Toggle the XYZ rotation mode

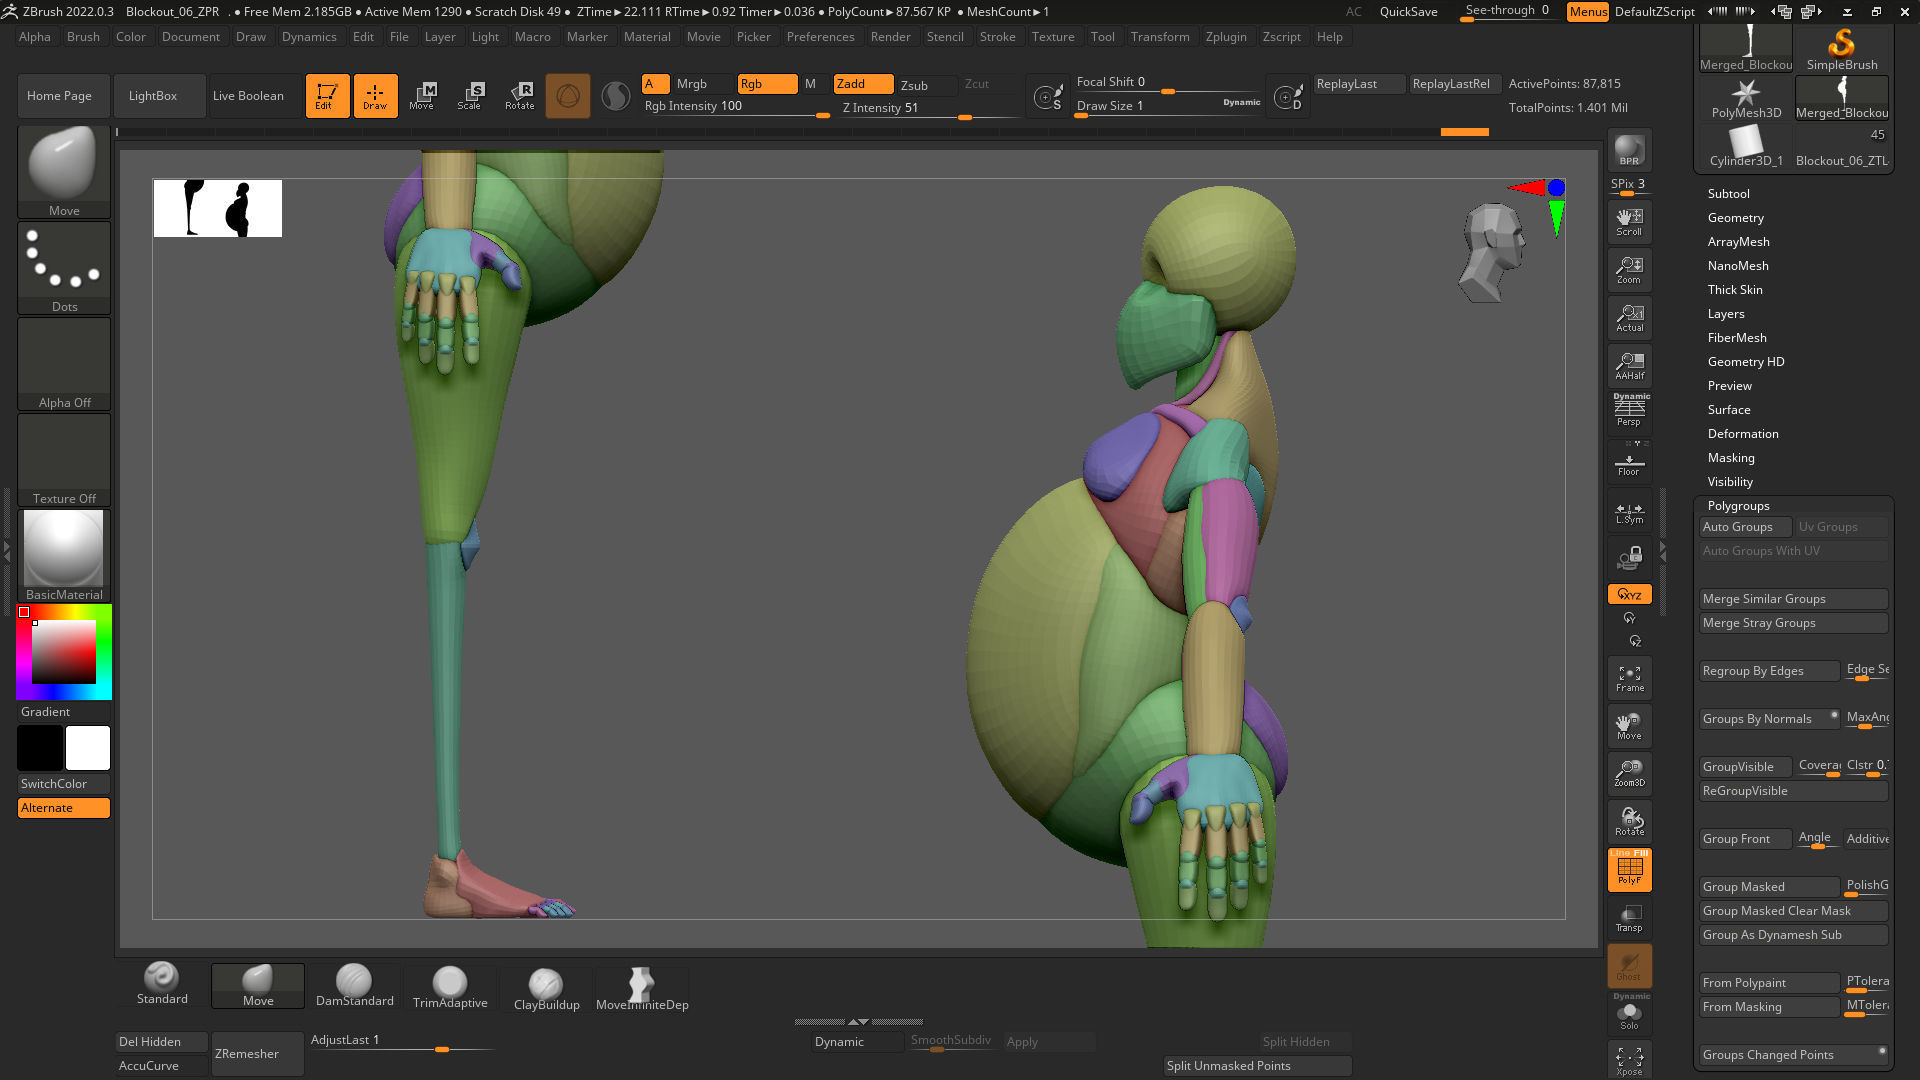point(1629,594)
